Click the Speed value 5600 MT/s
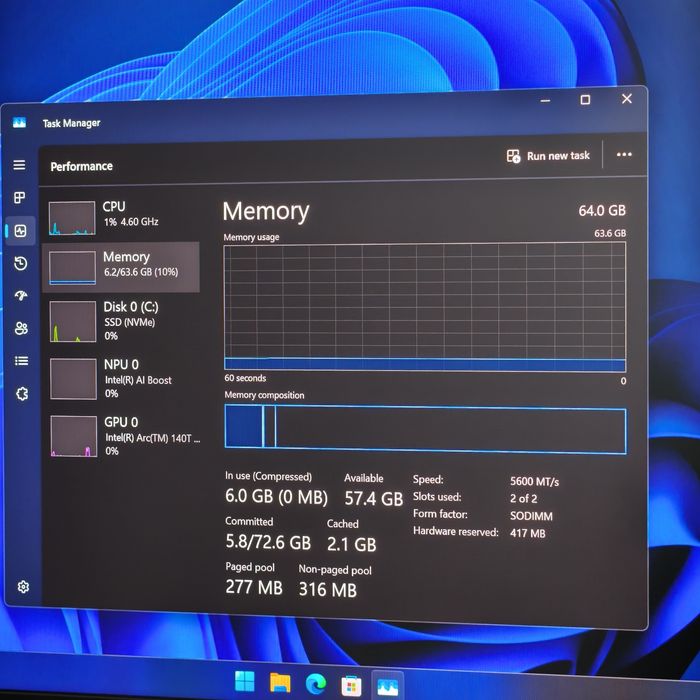 534,481
